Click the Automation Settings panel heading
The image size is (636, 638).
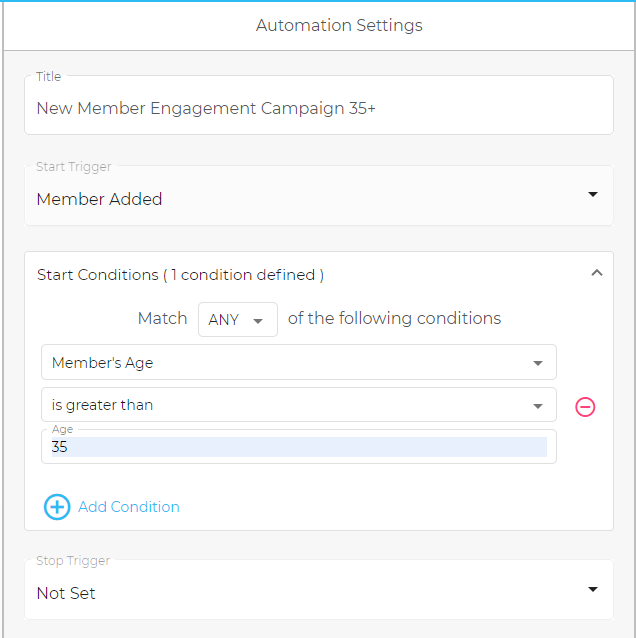[339, 25]
